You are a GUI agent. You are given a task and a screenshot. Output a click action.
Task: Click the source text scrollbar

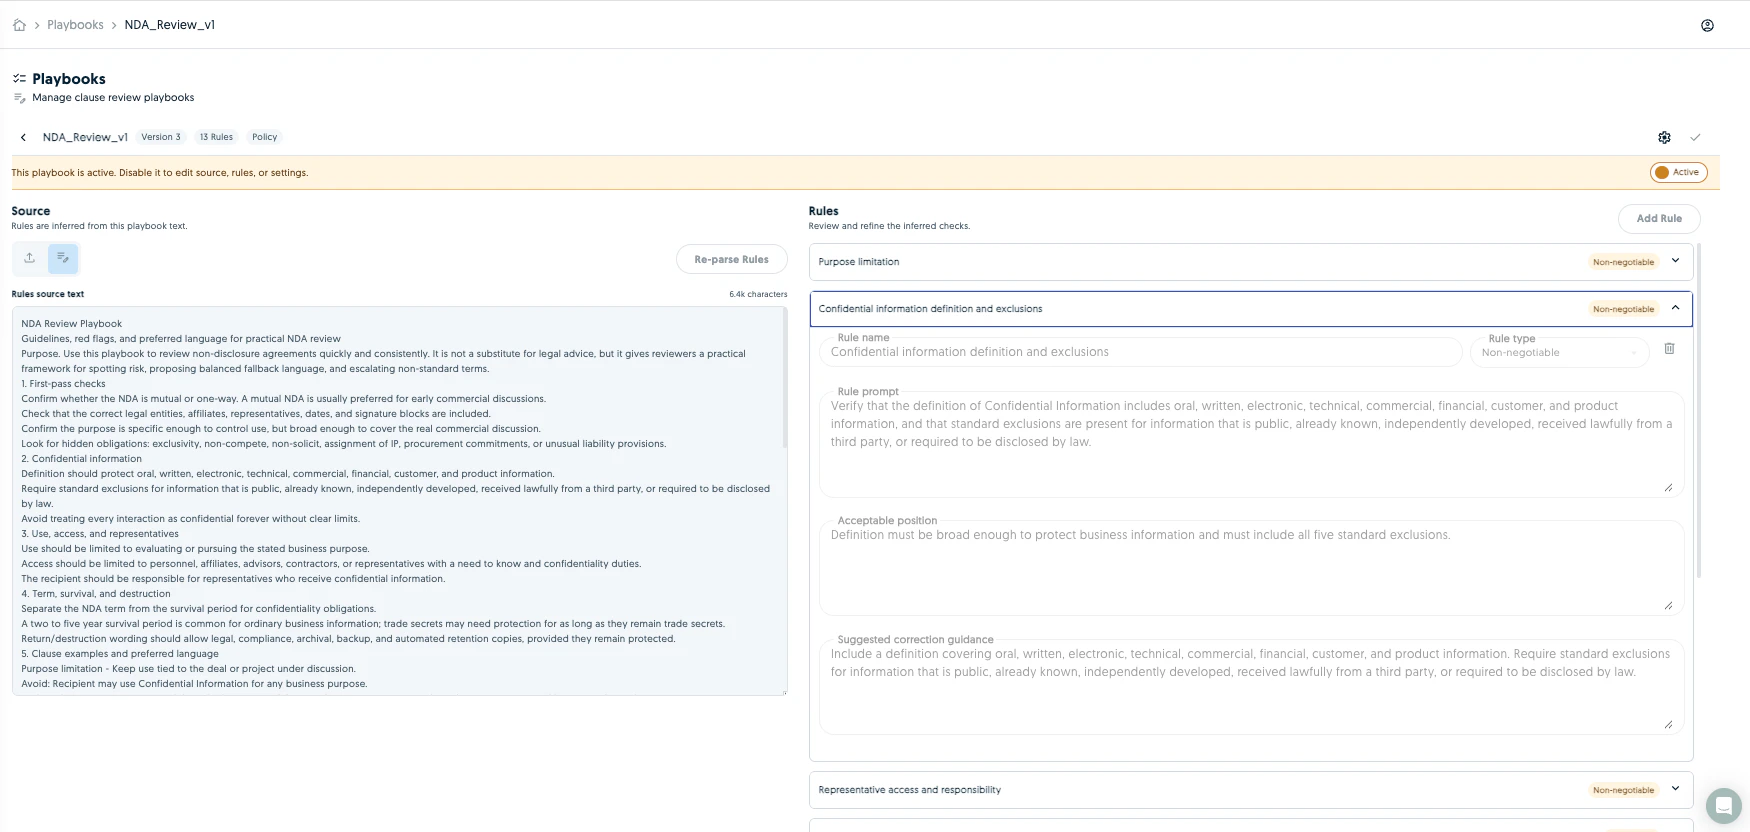pyautogui.click(x=784, y=380)
